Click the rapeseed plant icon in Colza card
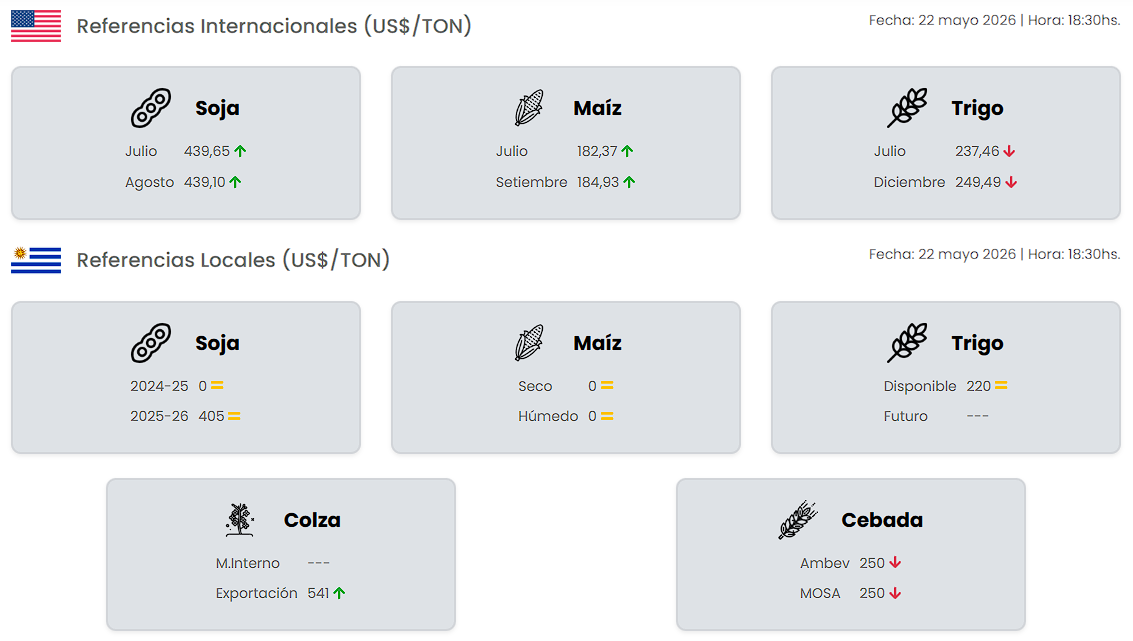Viewport: 1133px width, 641px height. [240, 520]
